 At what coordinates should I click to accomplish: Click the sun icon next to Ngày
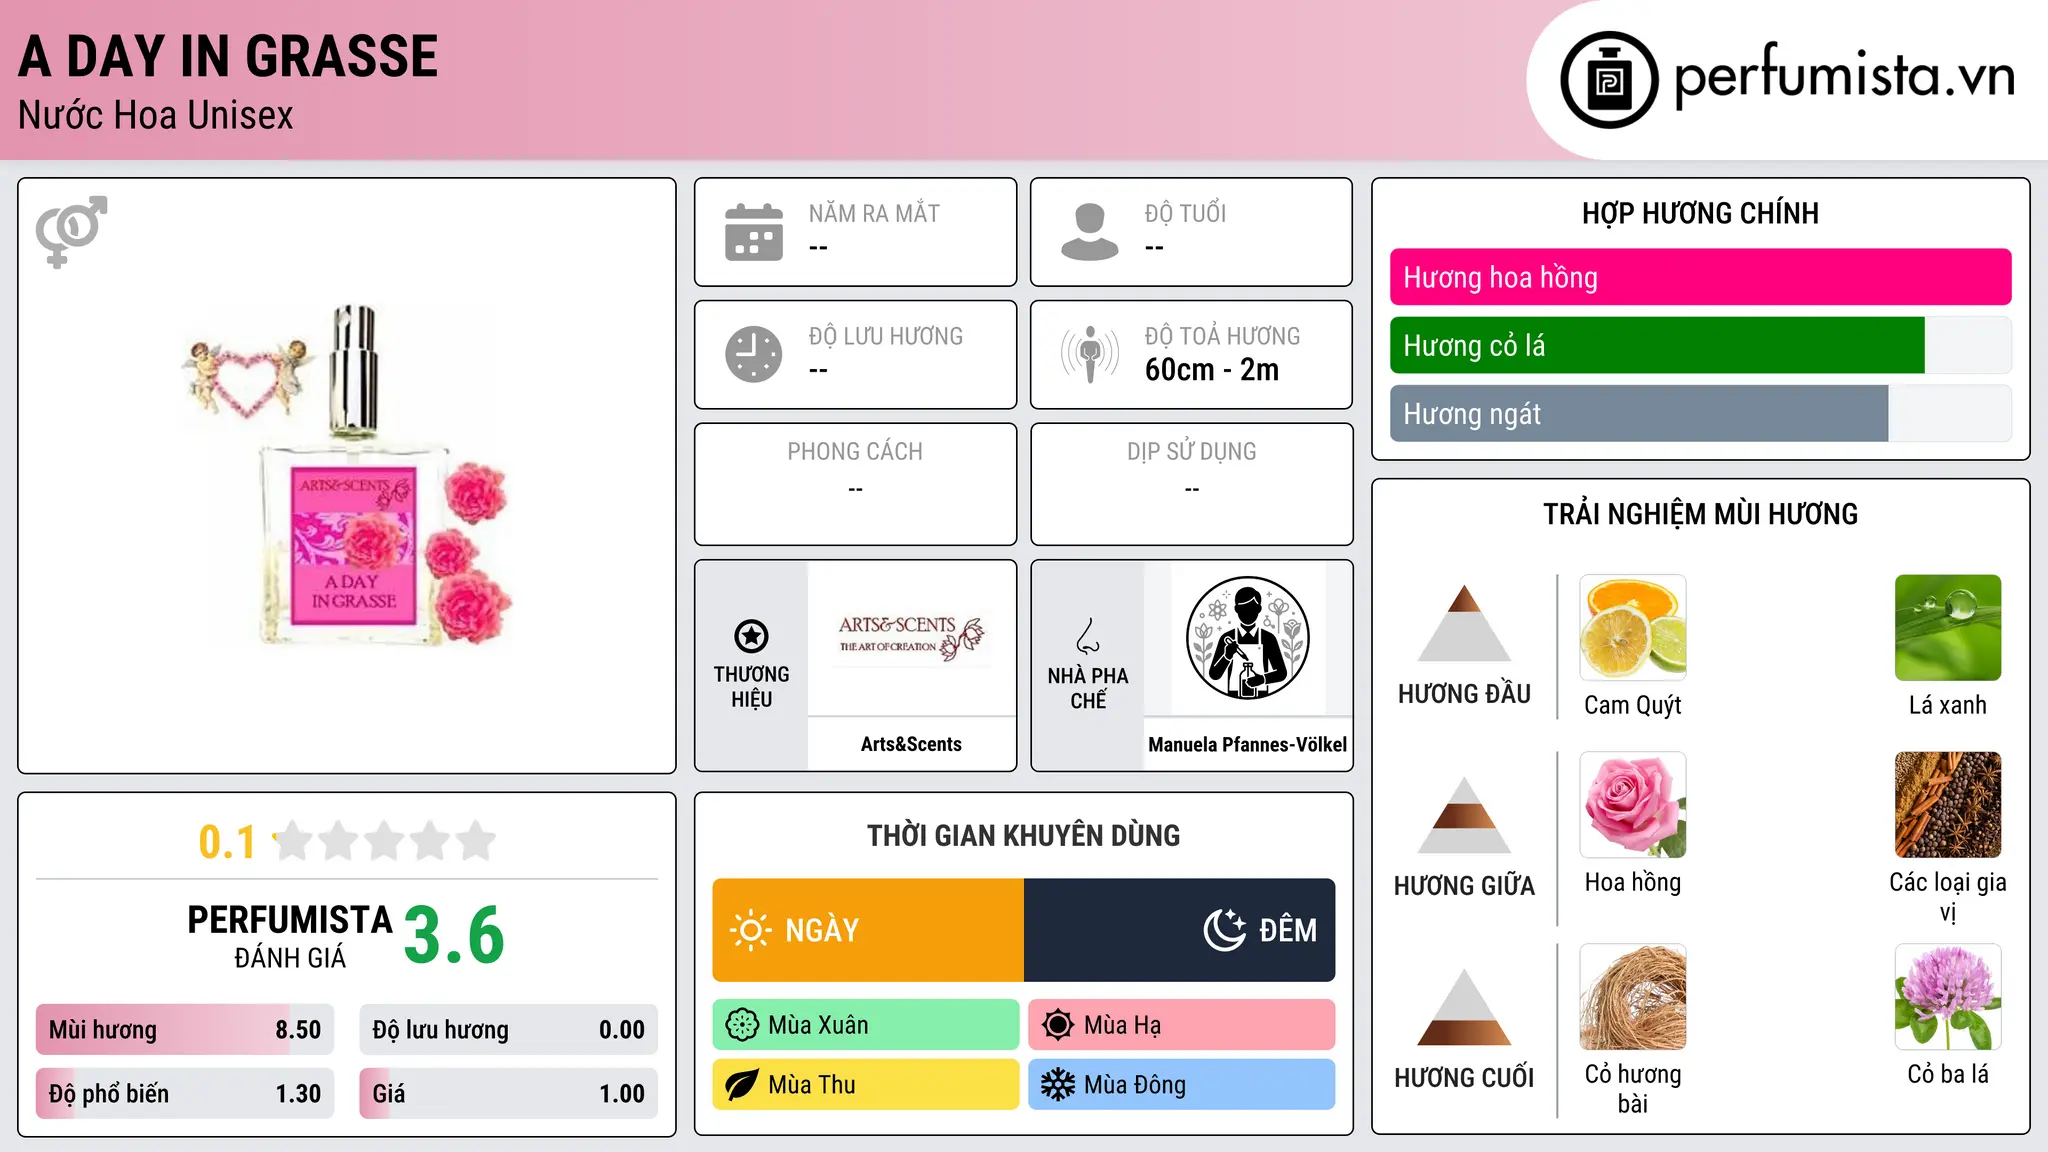751,930
